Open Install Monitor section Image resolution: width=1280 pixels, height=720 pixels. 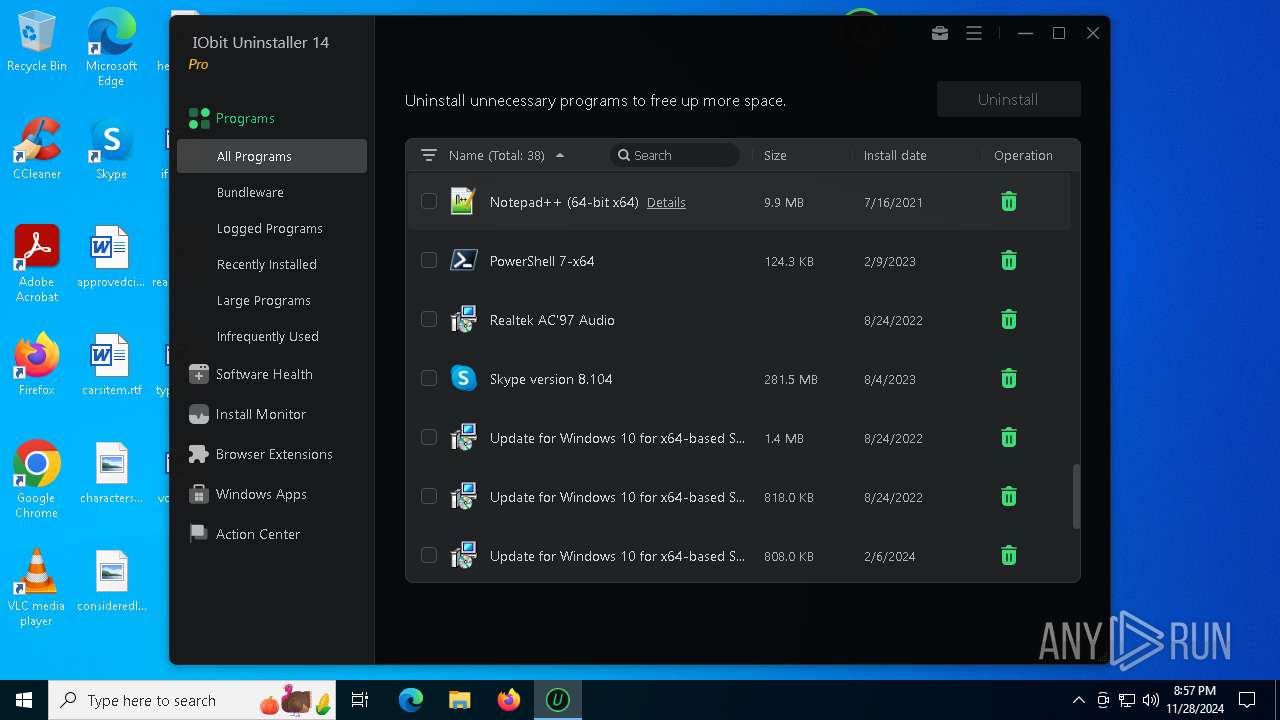pyautogui.click(x=247, y=414)
